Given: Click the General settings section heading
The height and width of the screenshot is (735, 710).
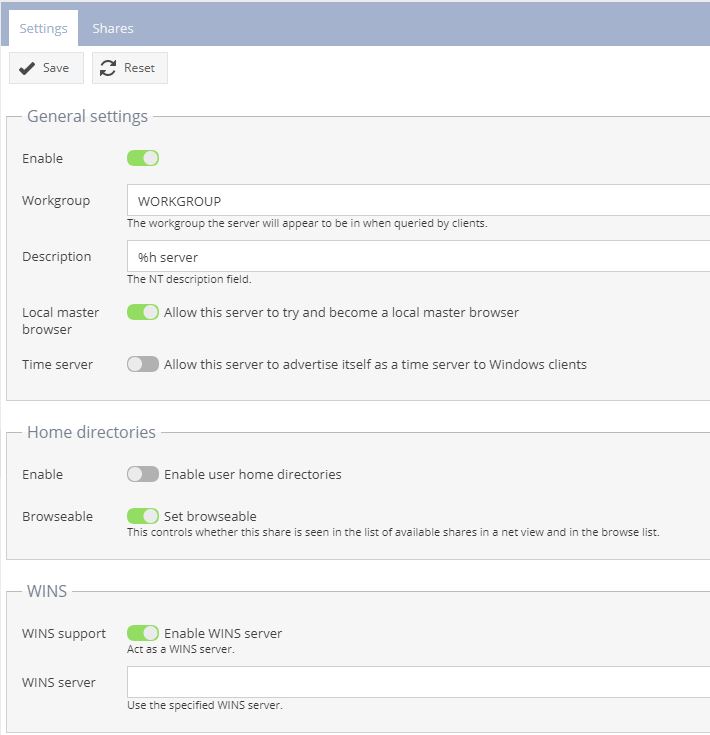Looking at the screenshot, I should pos(88,116).
